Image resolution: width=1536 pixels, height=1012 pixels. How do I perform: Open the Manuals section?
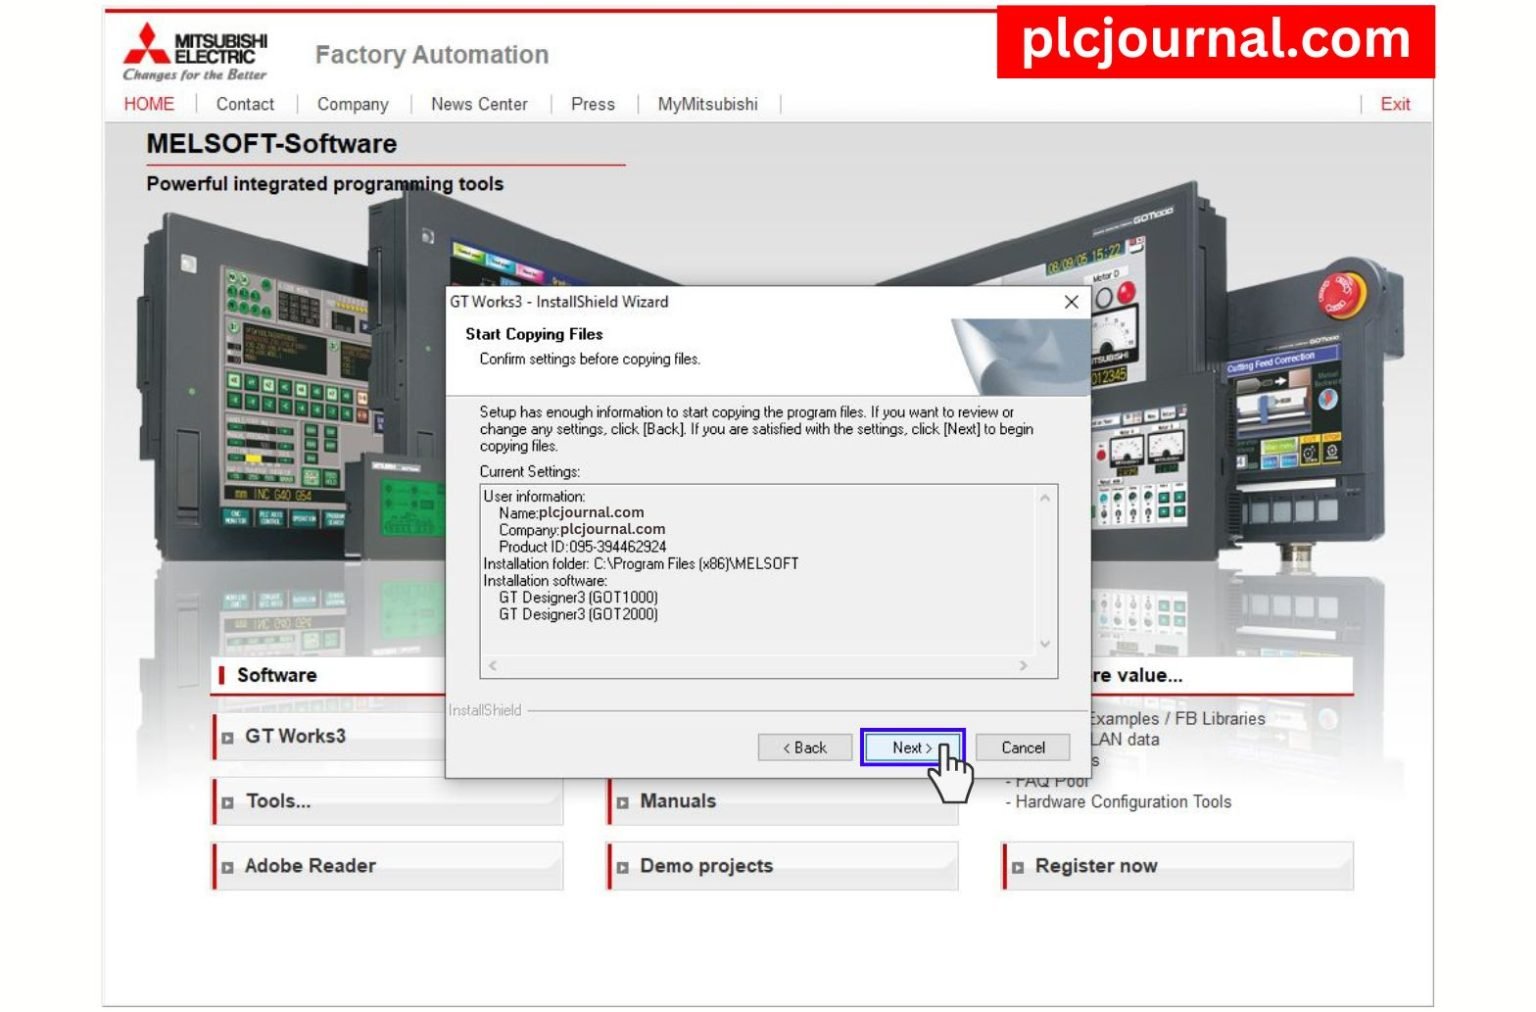click(x=680, y=800)
